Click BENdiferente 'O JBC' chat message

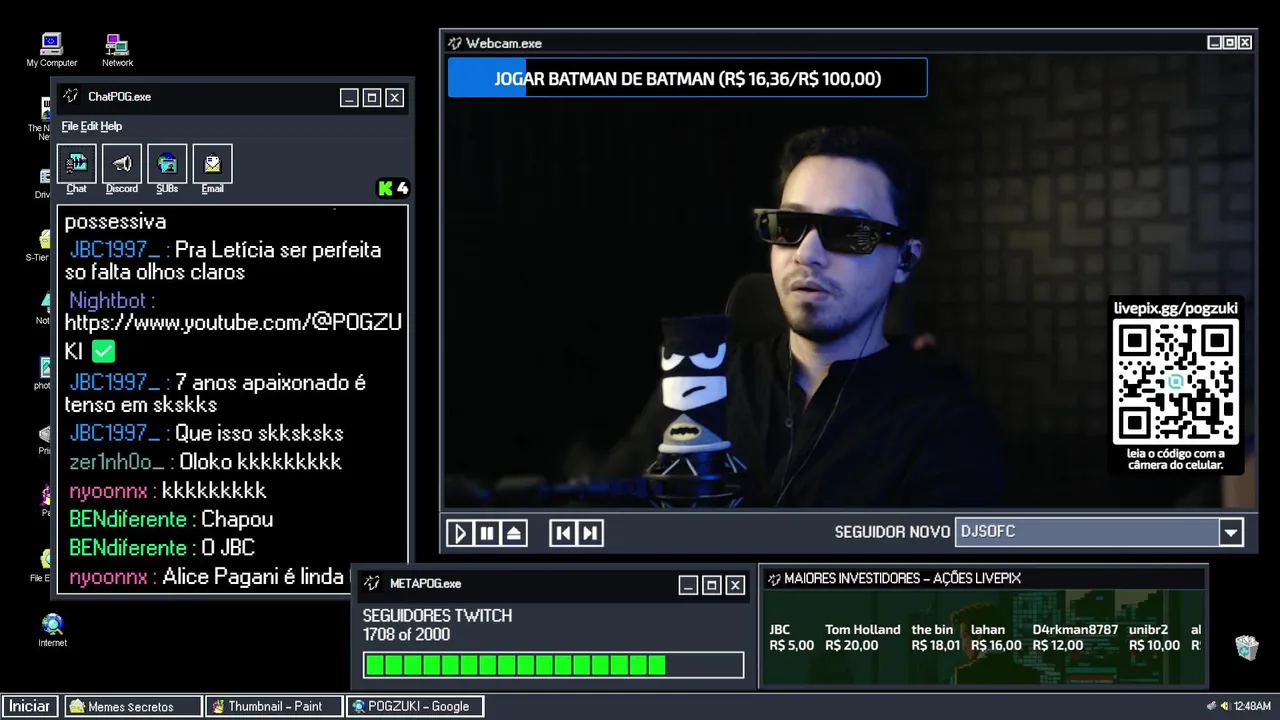click(x=162, y=548)
